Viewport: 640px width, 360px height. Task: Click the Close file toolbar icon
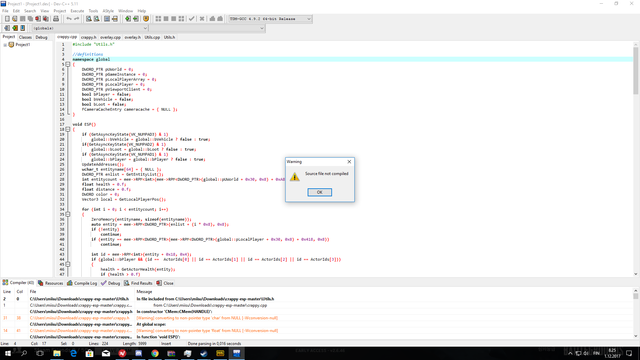click(x=38, y=19)
